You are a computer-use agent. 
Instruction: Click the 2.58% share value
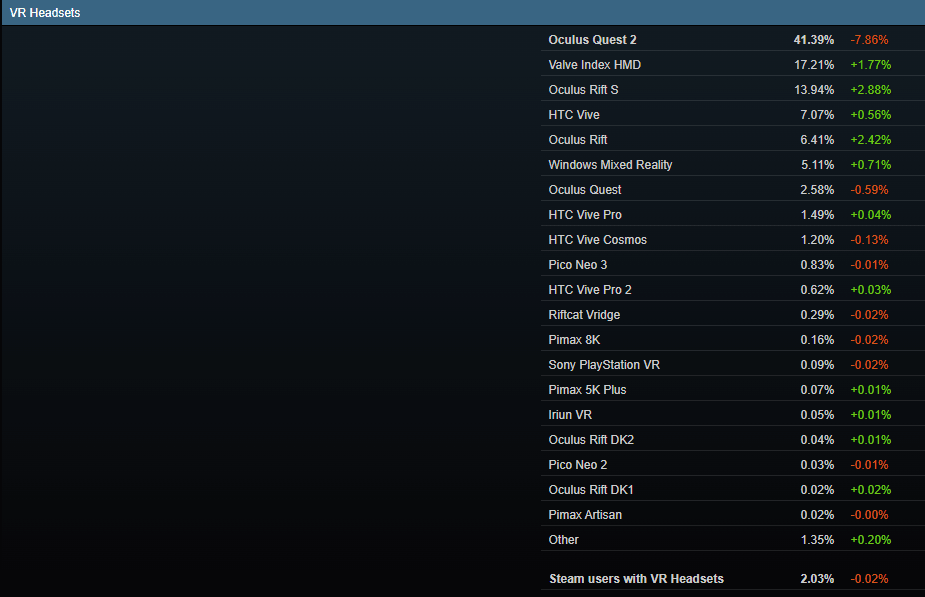pos(817,190)
